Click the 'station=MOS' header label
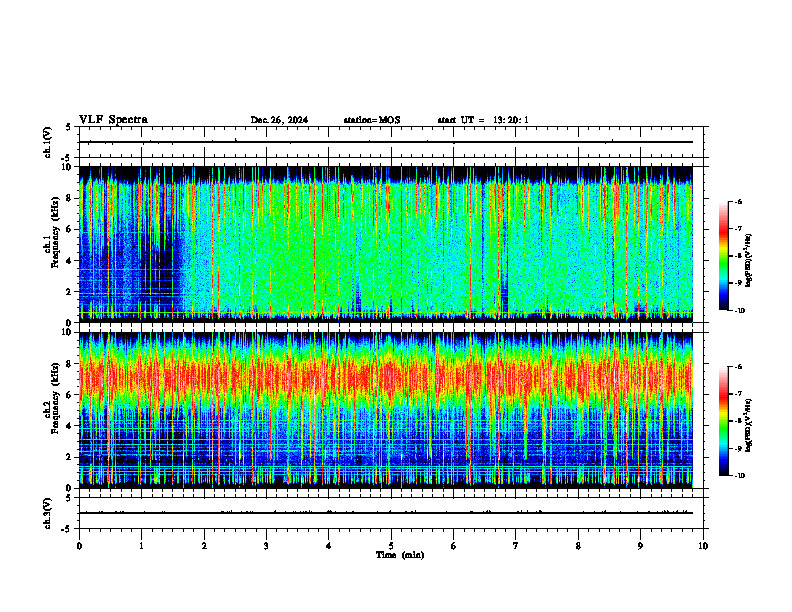This screenshot has width=792, height=612. point(372,120)
